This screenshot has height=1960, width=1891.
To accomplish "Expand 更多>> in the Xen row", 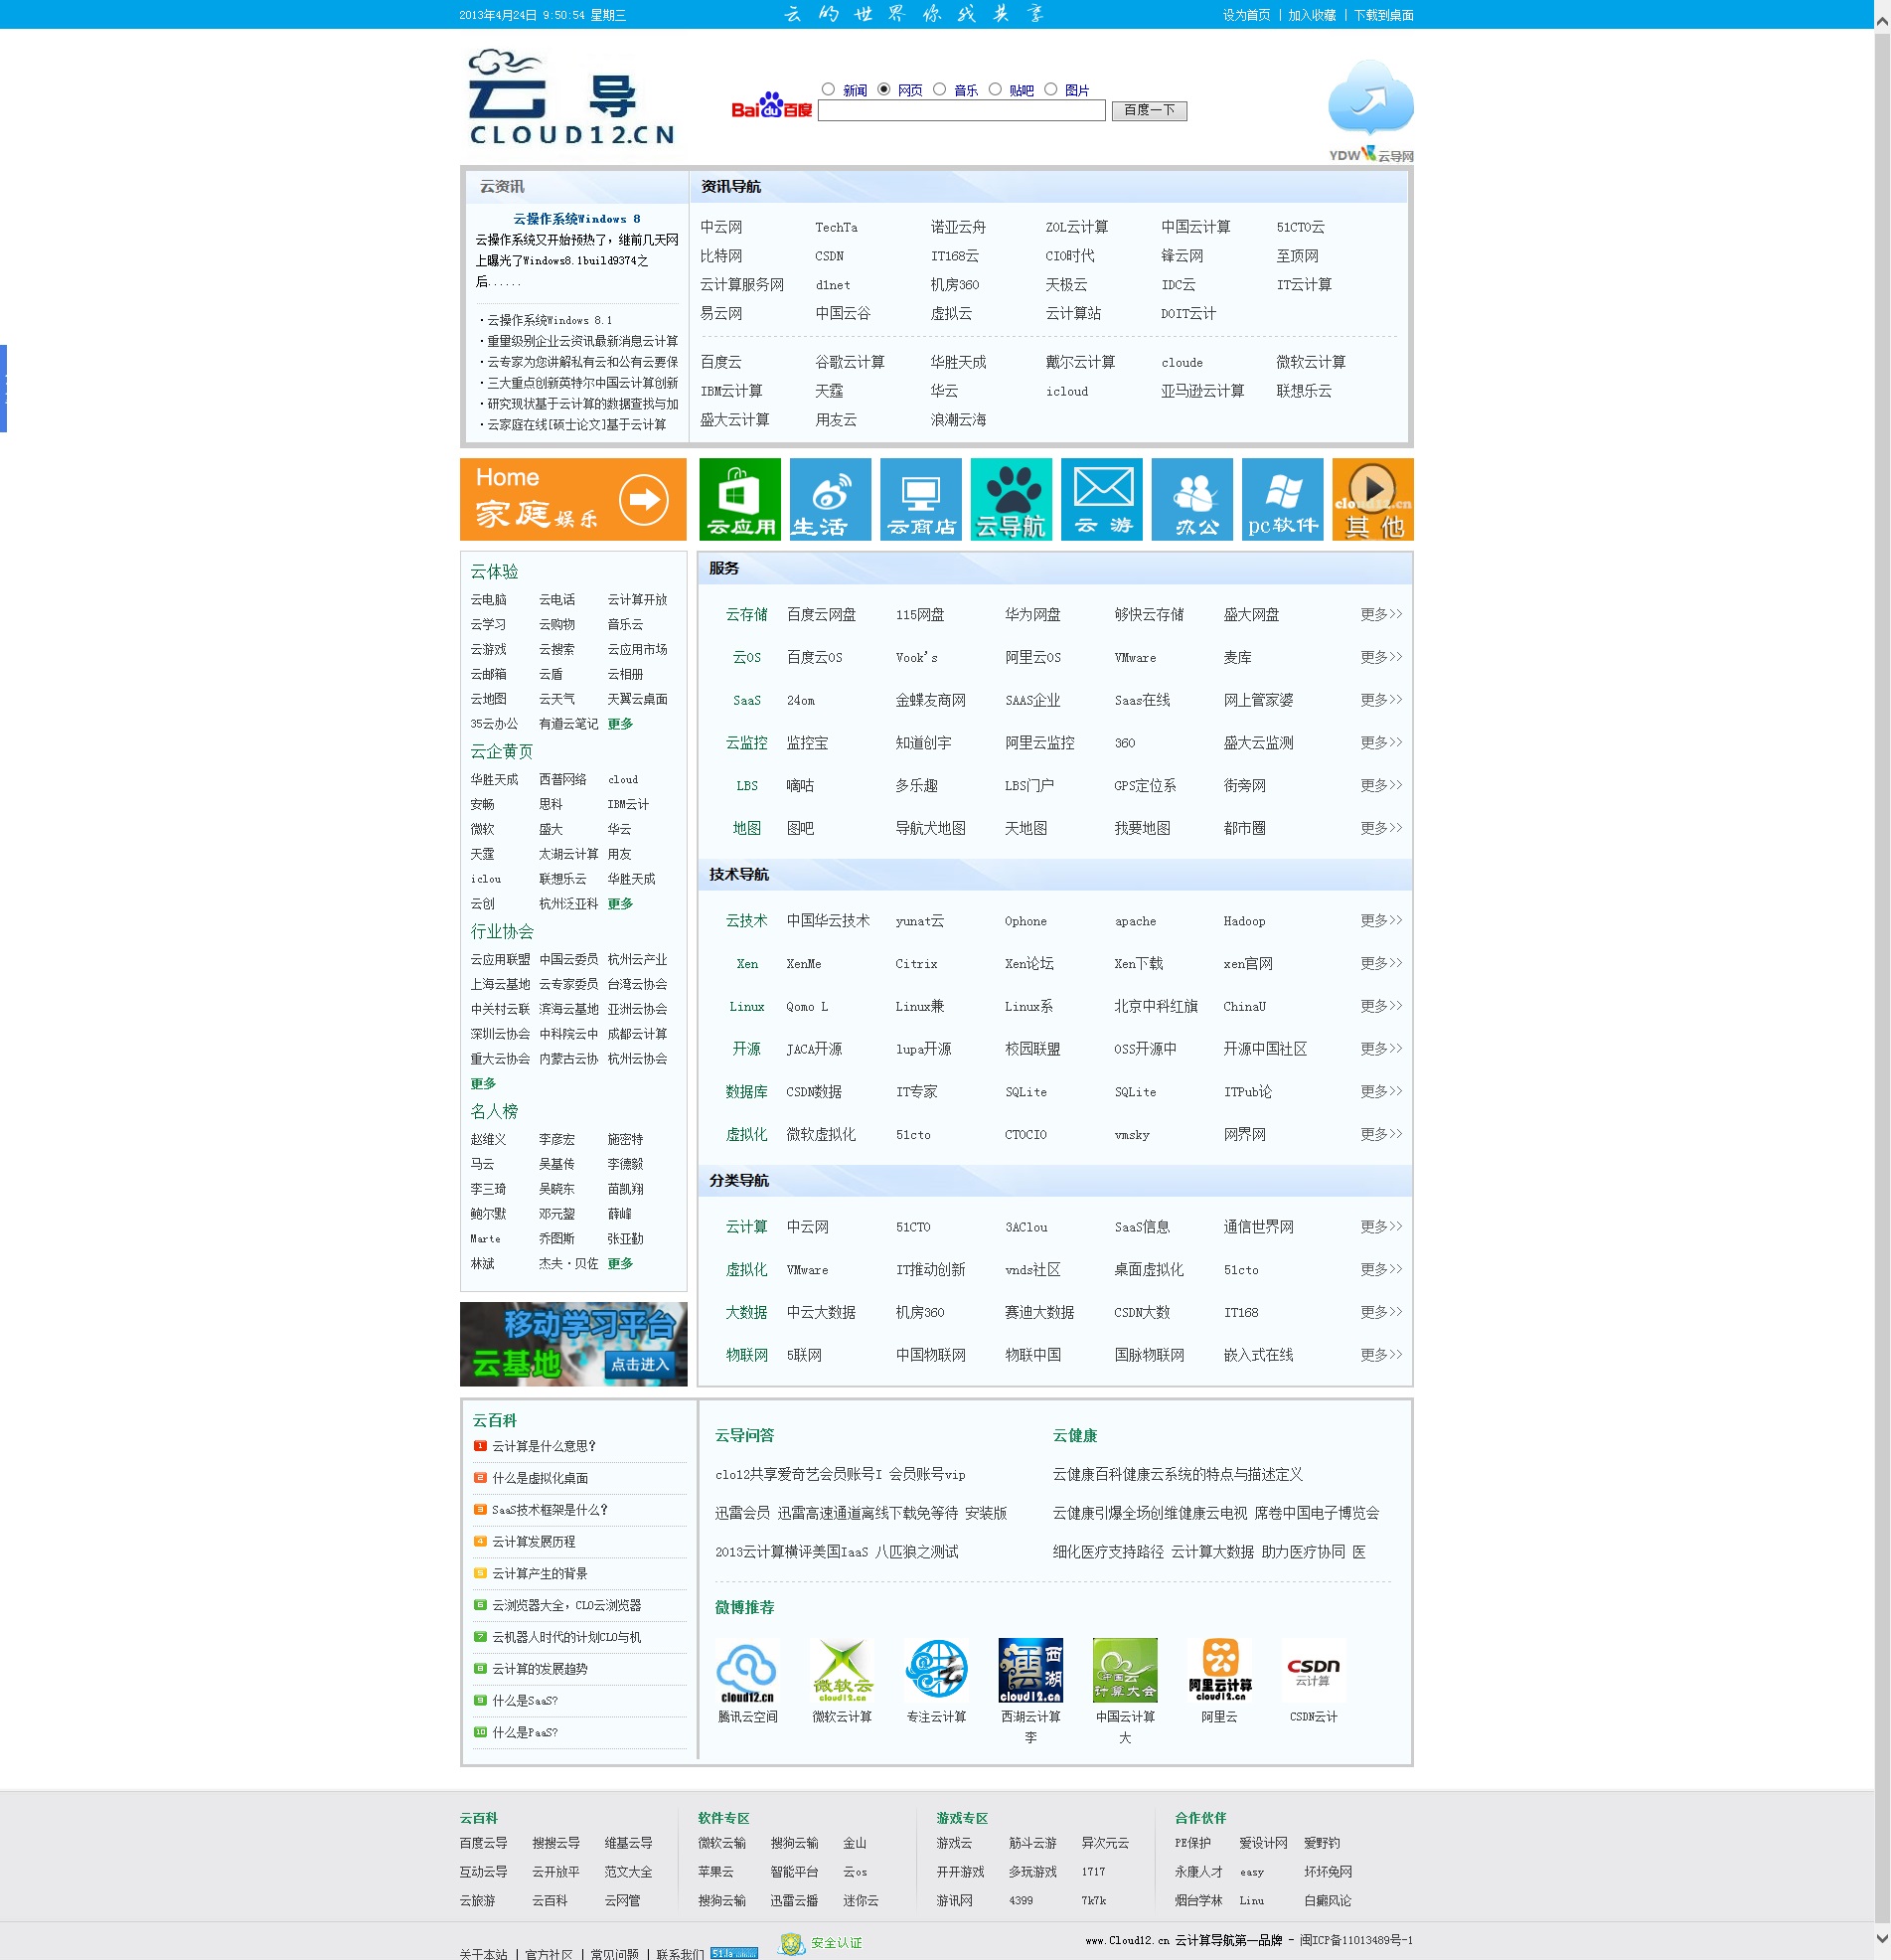I will [1381, 964].
